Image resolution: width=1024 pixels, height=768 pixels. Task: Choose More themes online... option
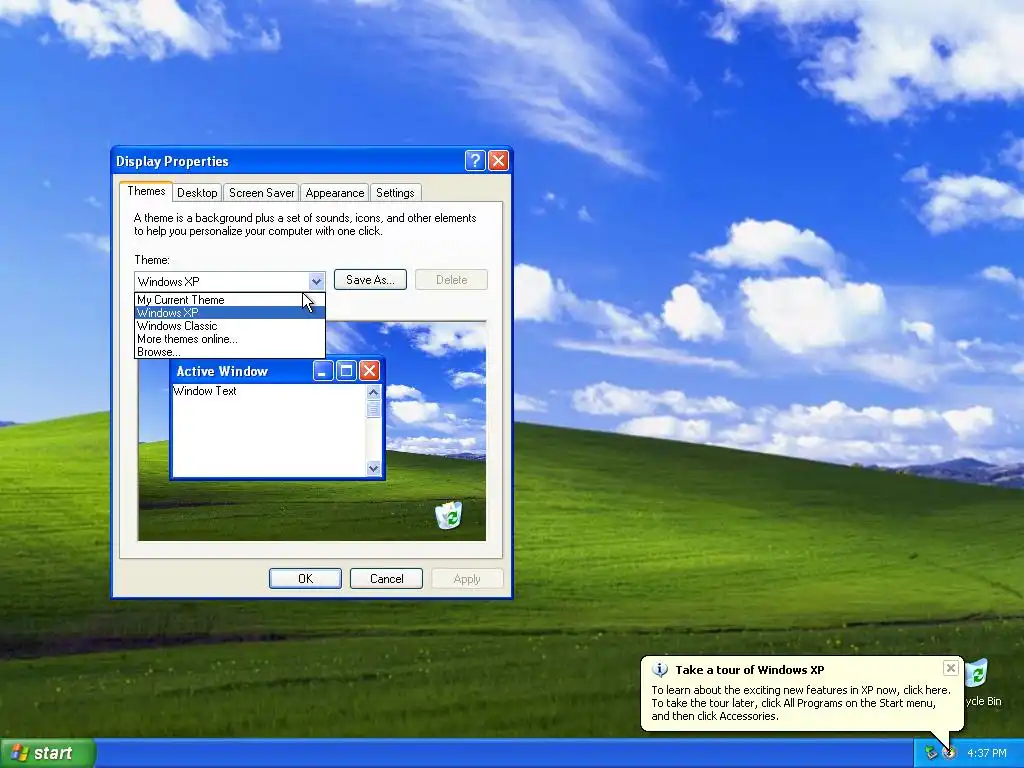pos(229,339)
